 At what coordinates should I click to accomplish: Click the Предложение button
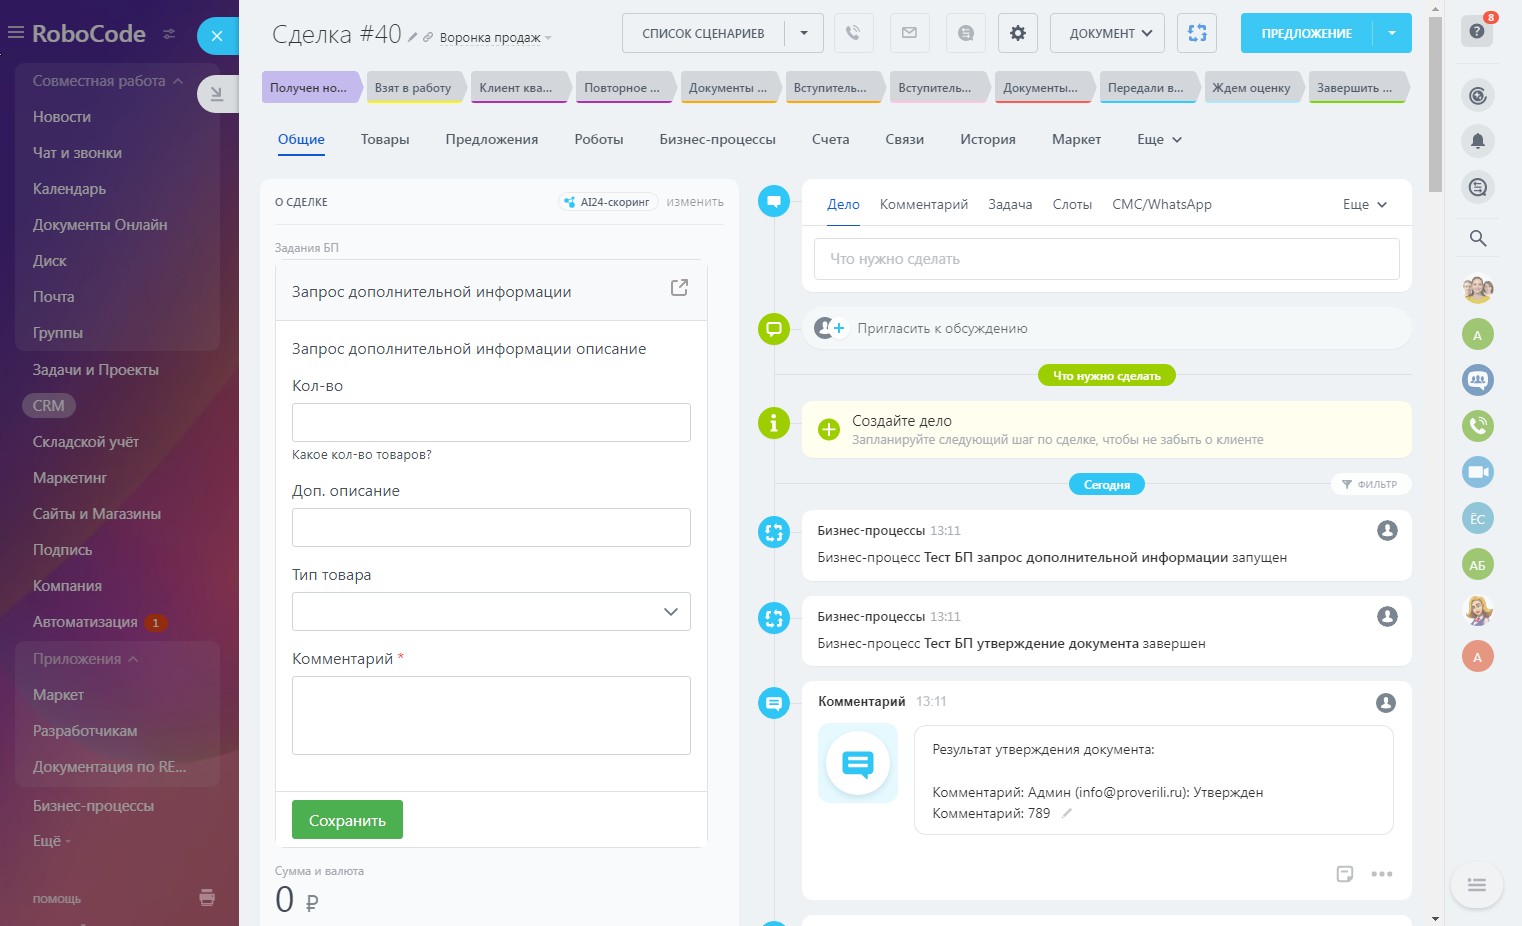tap(1305, 33)
